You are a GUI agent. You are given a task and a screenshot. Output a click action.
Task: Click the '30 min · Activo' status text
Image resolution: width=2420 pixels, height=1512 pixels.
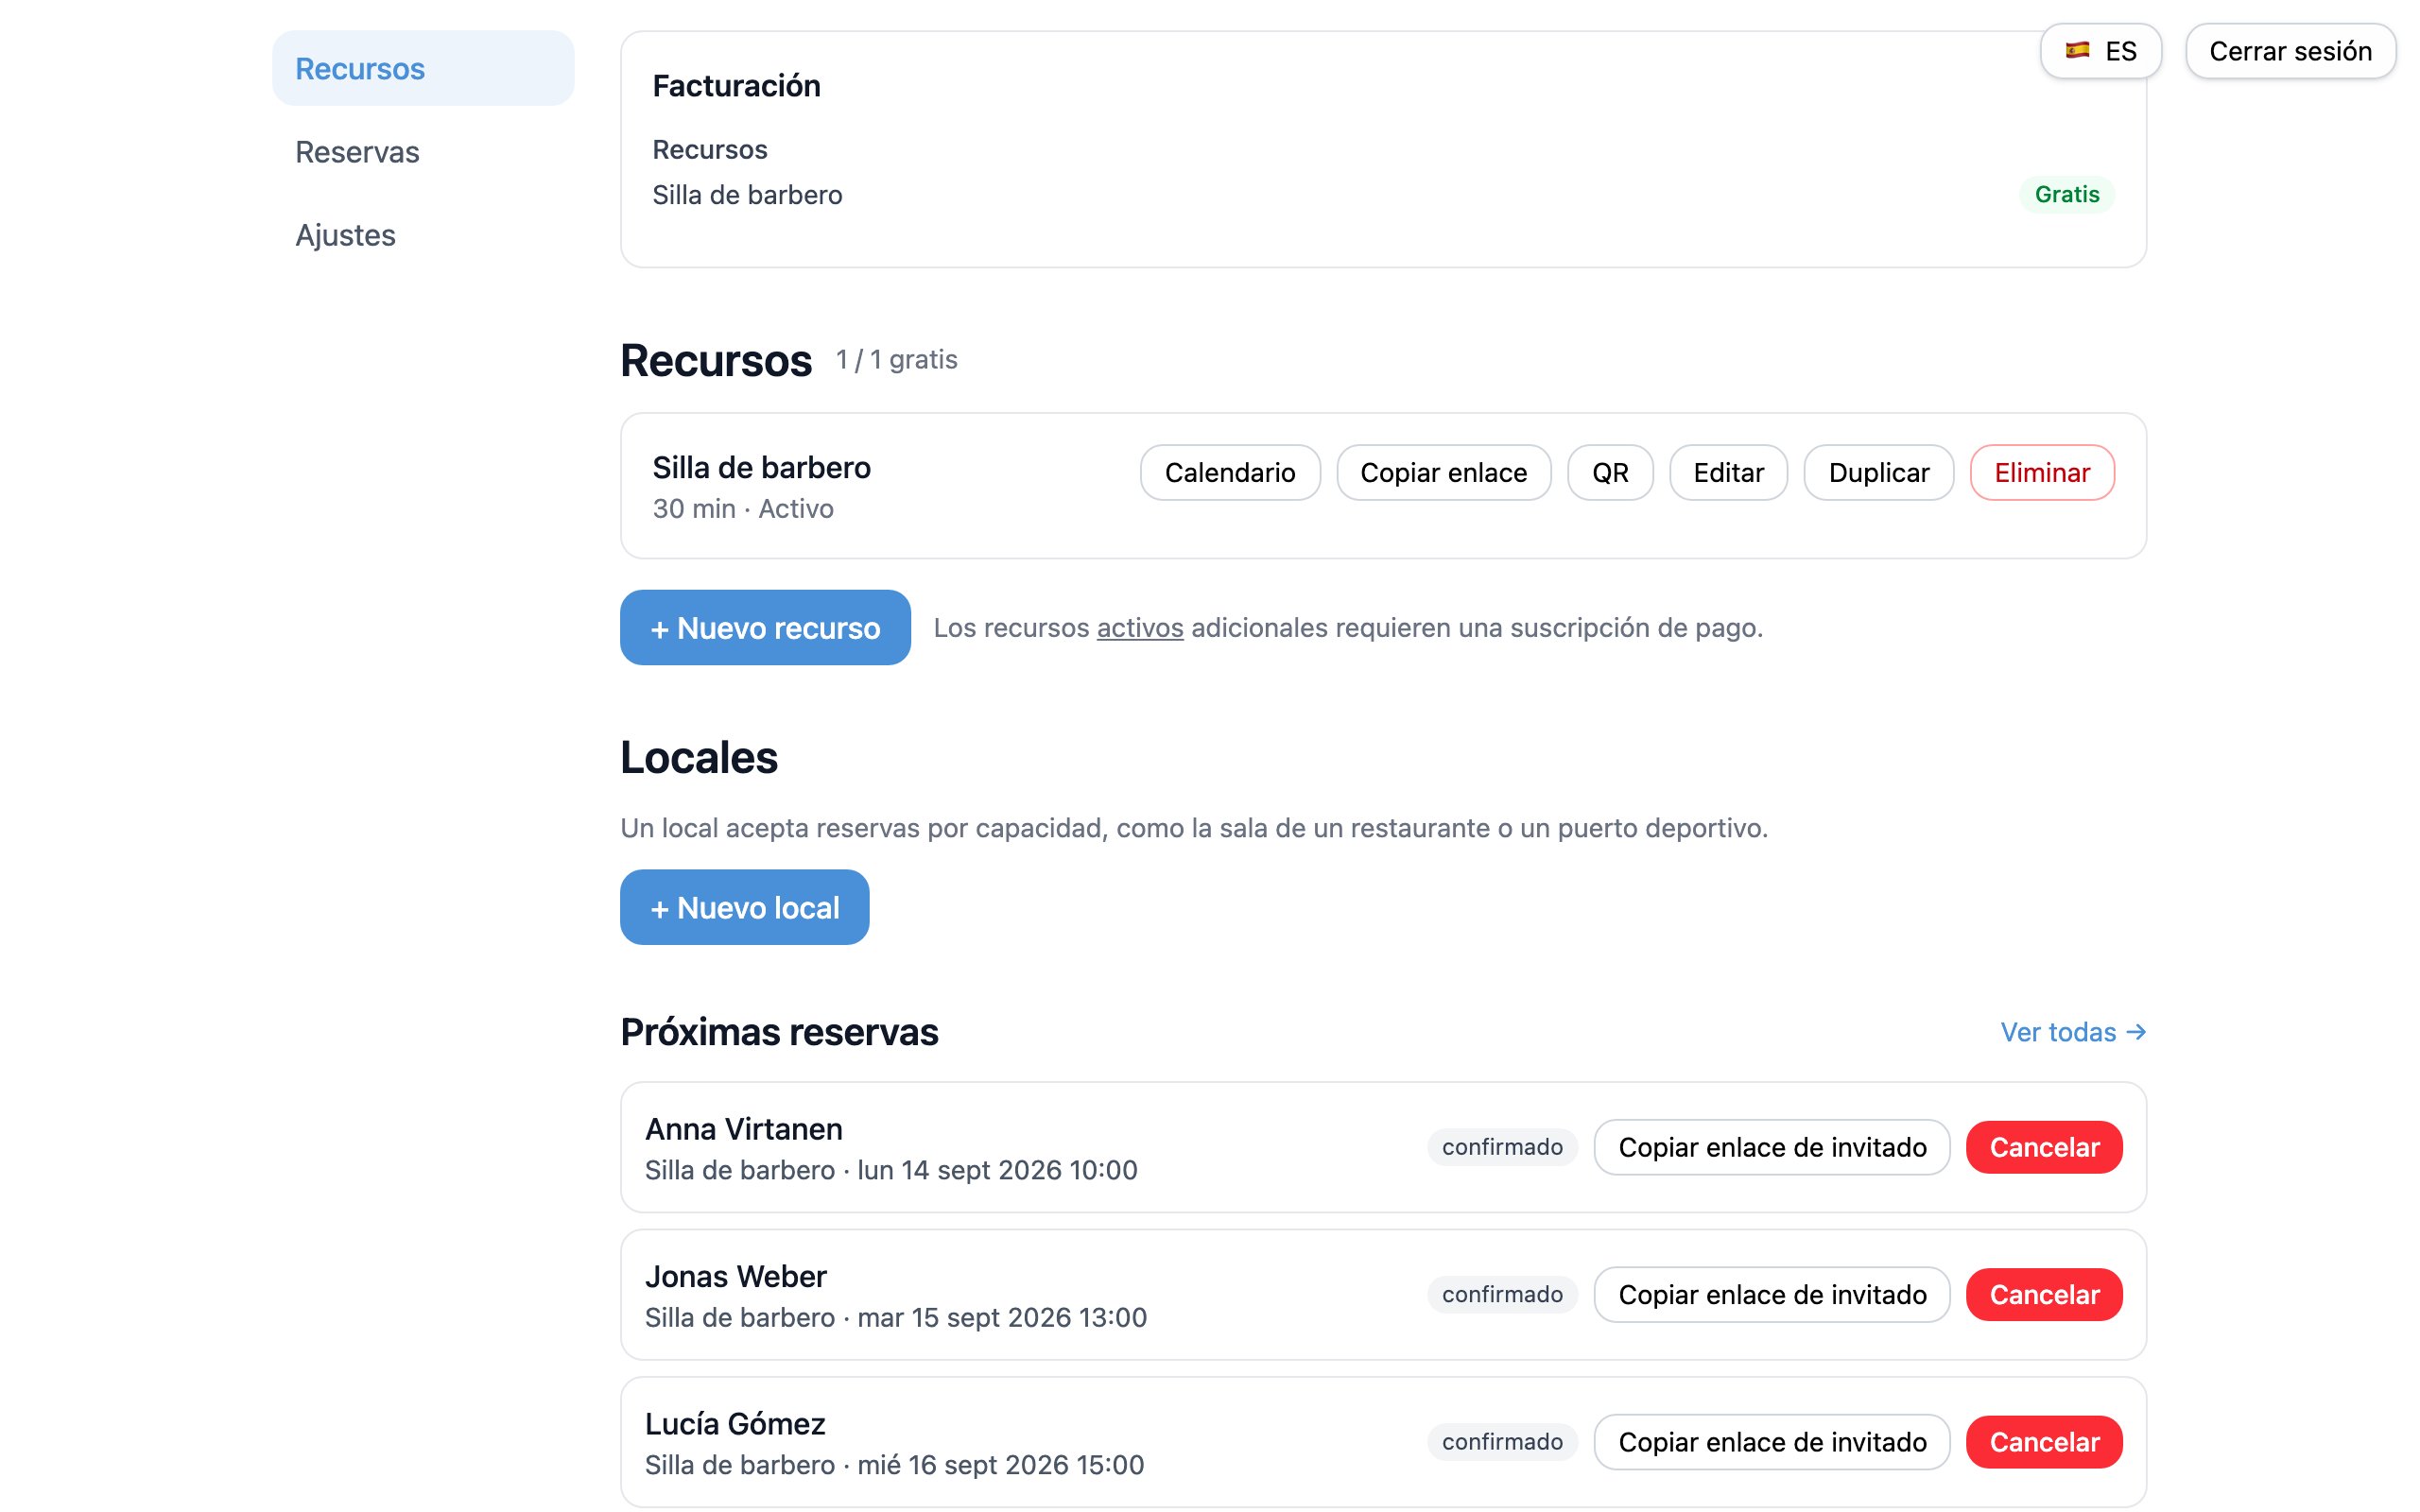pos(743,508)
